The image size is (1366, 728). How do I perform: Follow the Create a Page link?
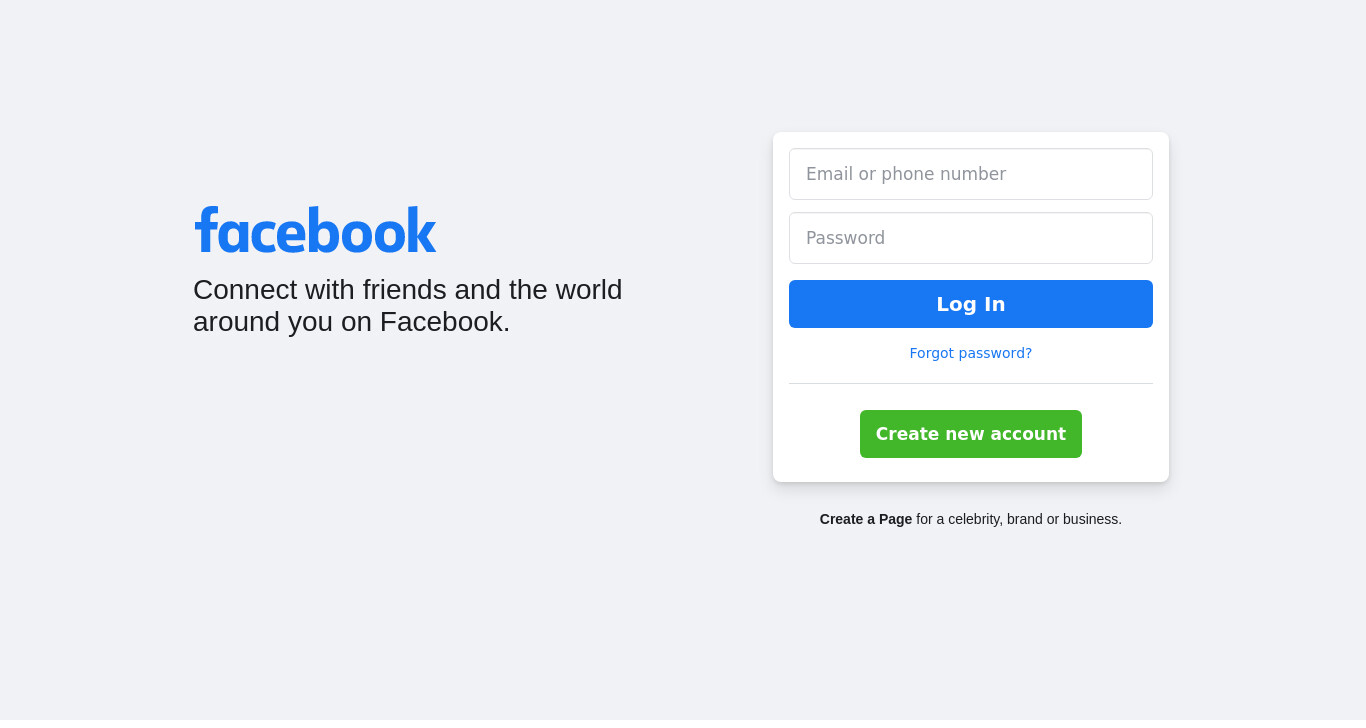pyautogui.click(x=866, y=519)
